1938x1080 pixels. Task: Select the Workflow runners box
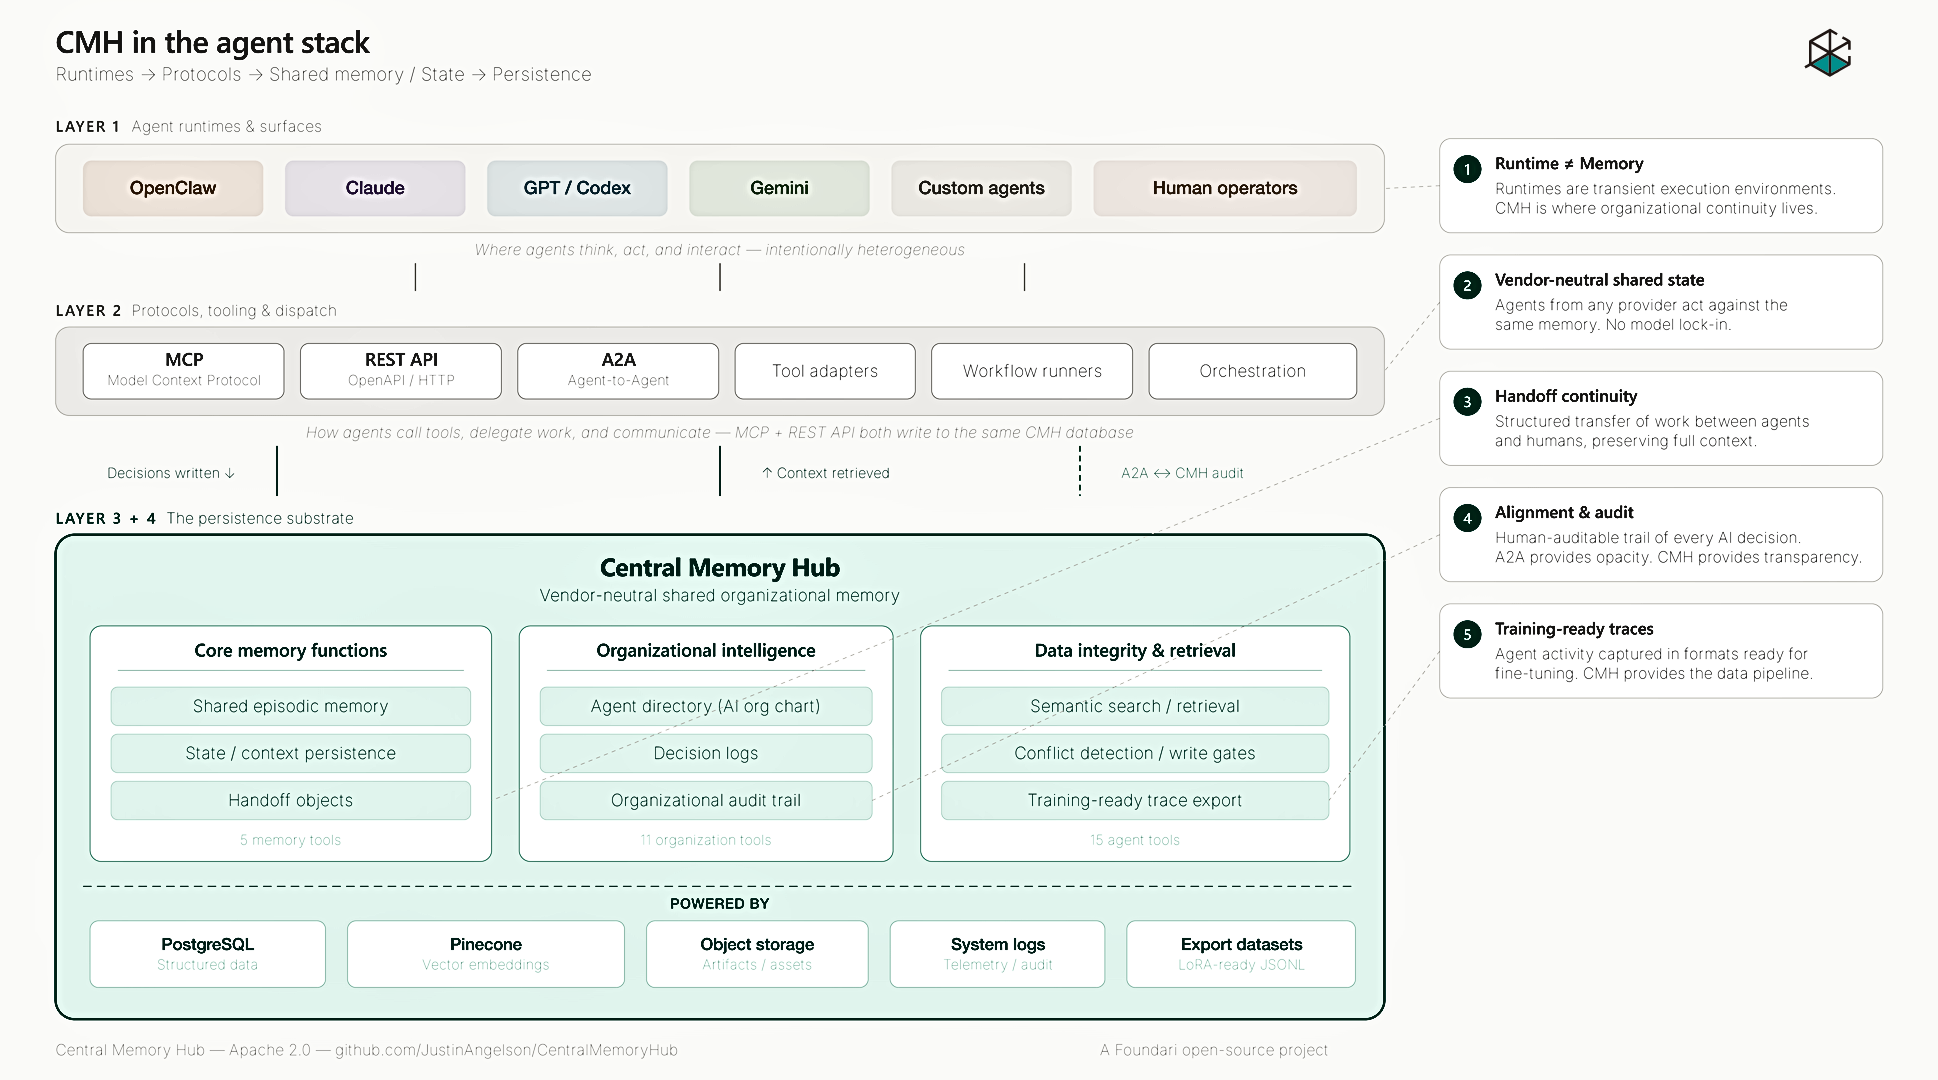pos(1032,371)
